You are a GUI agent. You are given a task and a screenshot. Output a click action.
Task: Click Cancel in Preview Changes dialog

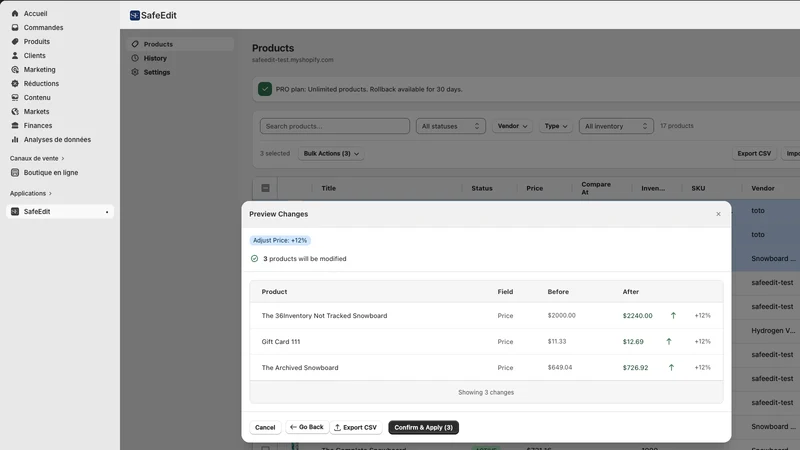(x=265, y=428)
